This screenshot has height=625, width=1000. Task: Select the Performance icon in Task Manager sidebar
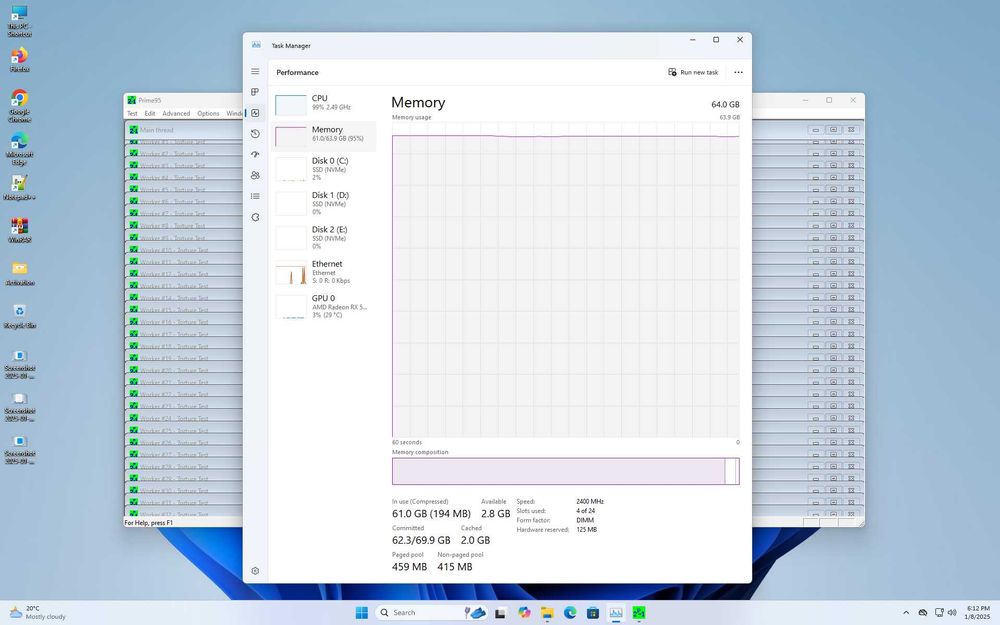(255, 113)
